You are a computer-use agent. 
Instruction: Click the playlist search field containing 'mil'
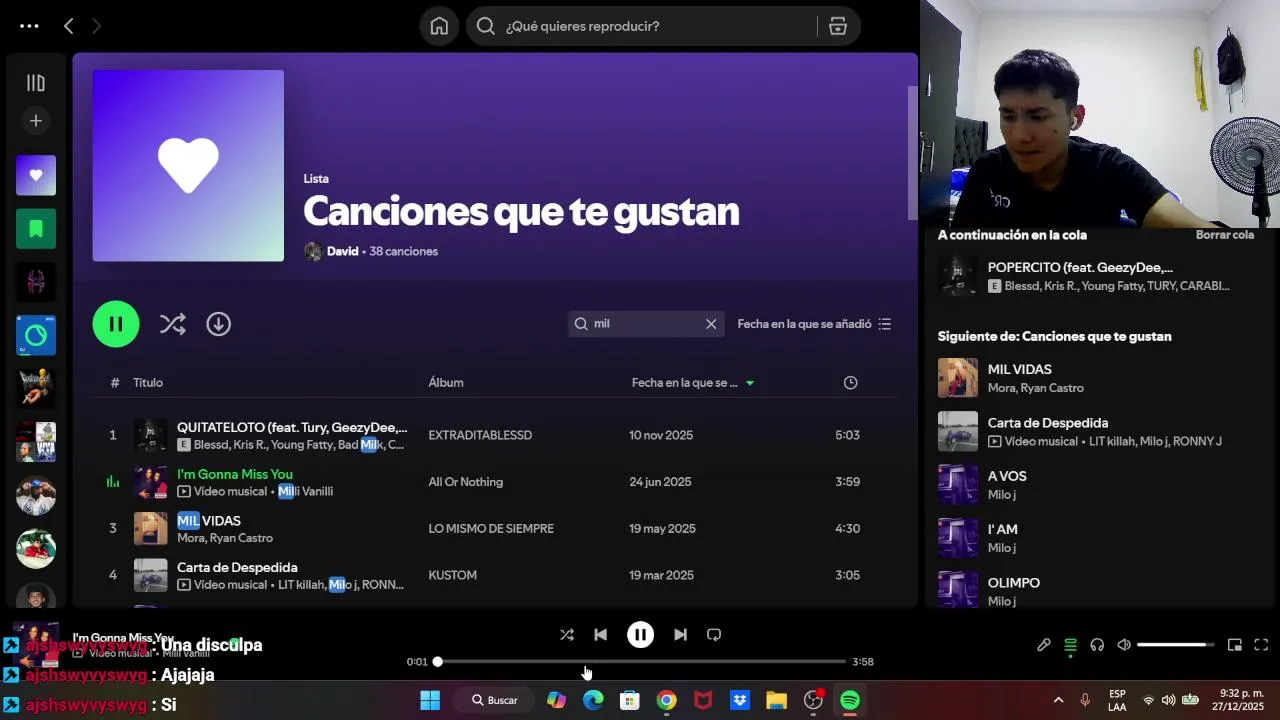click(x=646, y=324)
